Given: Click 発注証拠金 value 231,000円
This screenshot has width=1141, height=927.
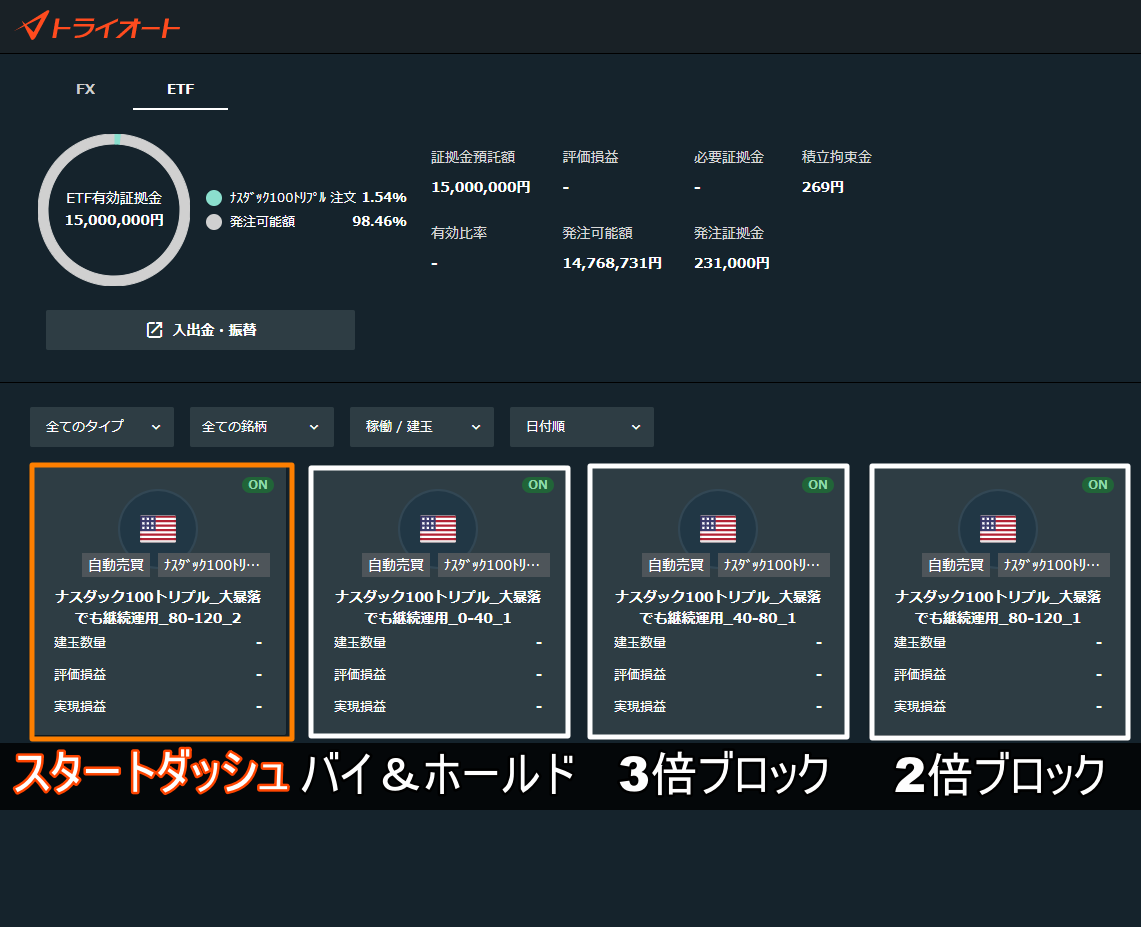Looking at the screenshot, I should [x=731, y=263].
